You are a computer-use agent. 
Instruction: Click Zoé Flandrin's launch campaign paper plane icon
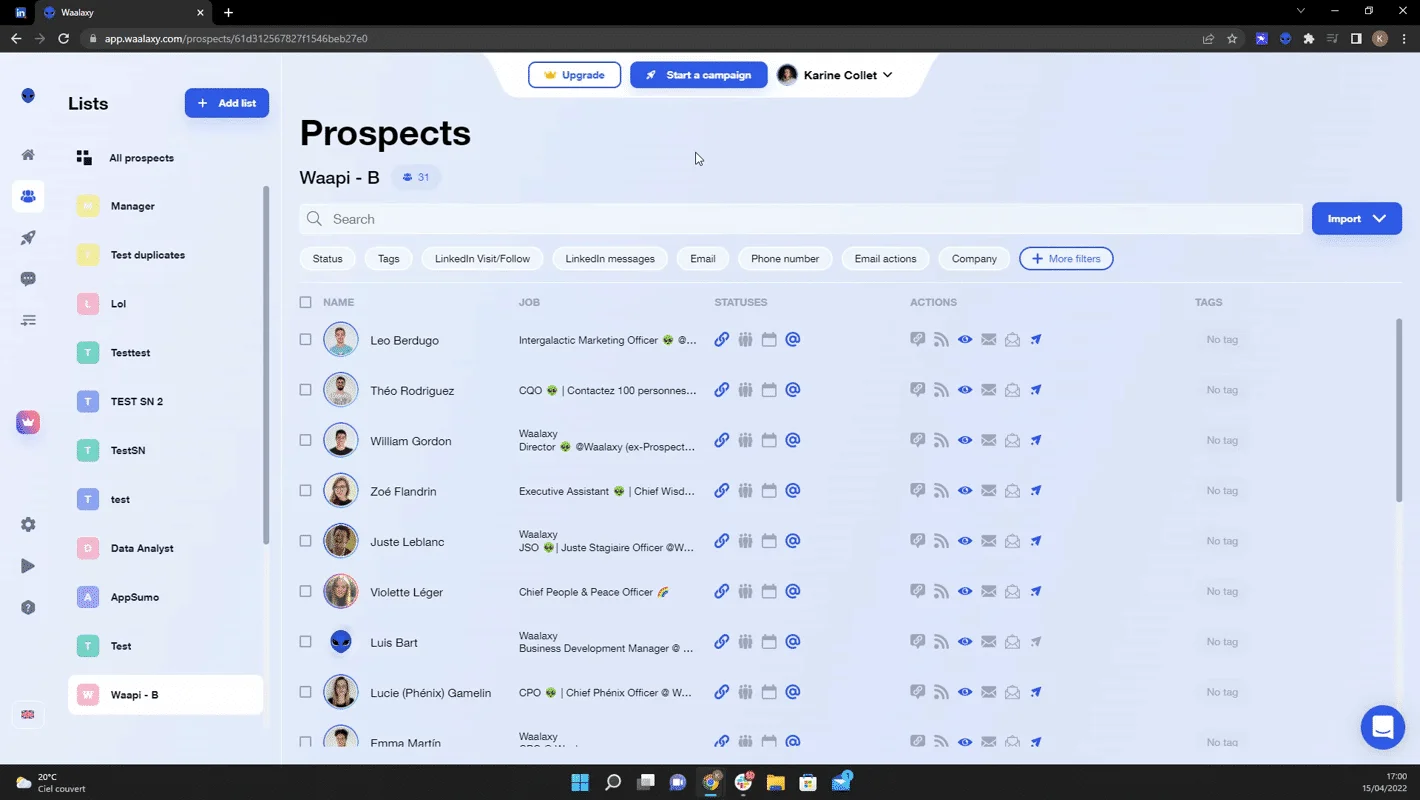tap(1036, 491)
